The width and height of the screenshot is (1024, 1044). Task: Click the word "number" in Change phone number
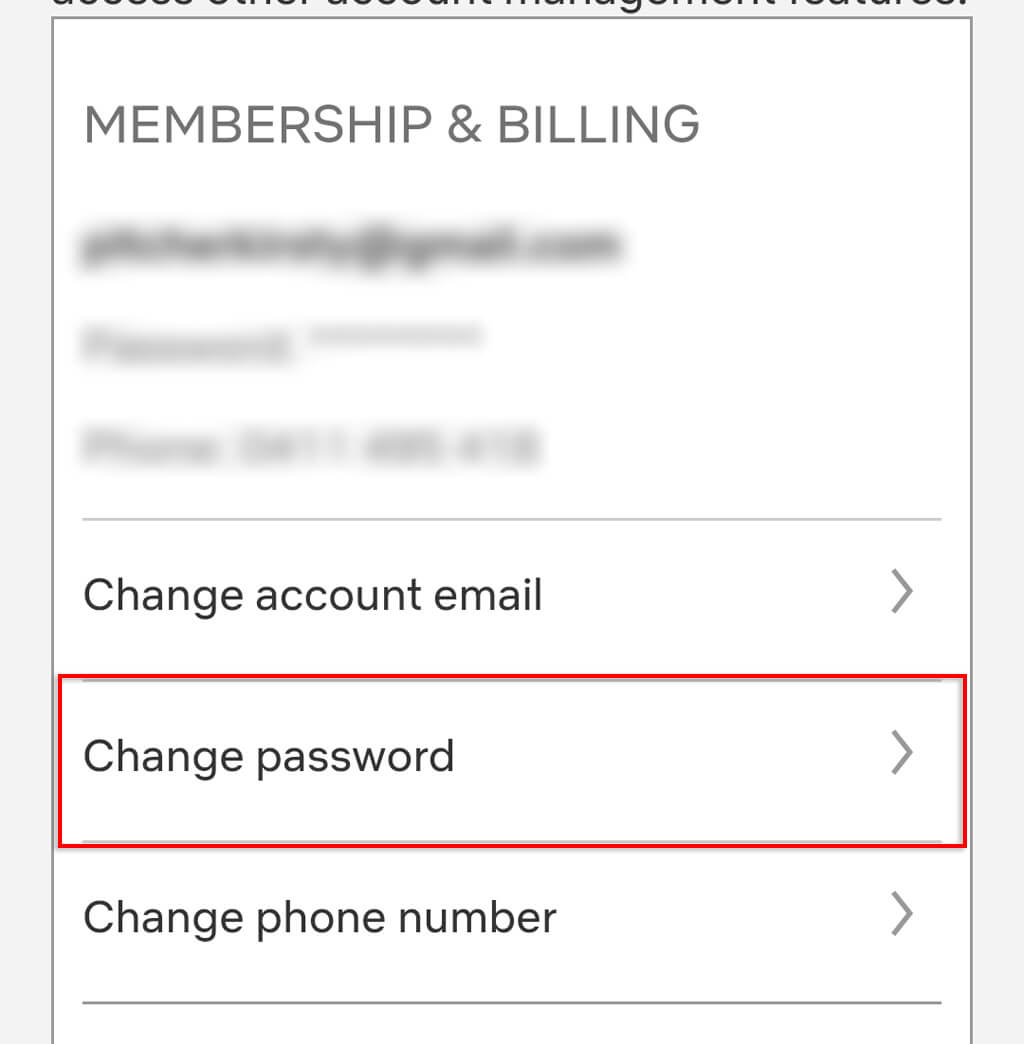pyautogui.click(x=487, y=918)
